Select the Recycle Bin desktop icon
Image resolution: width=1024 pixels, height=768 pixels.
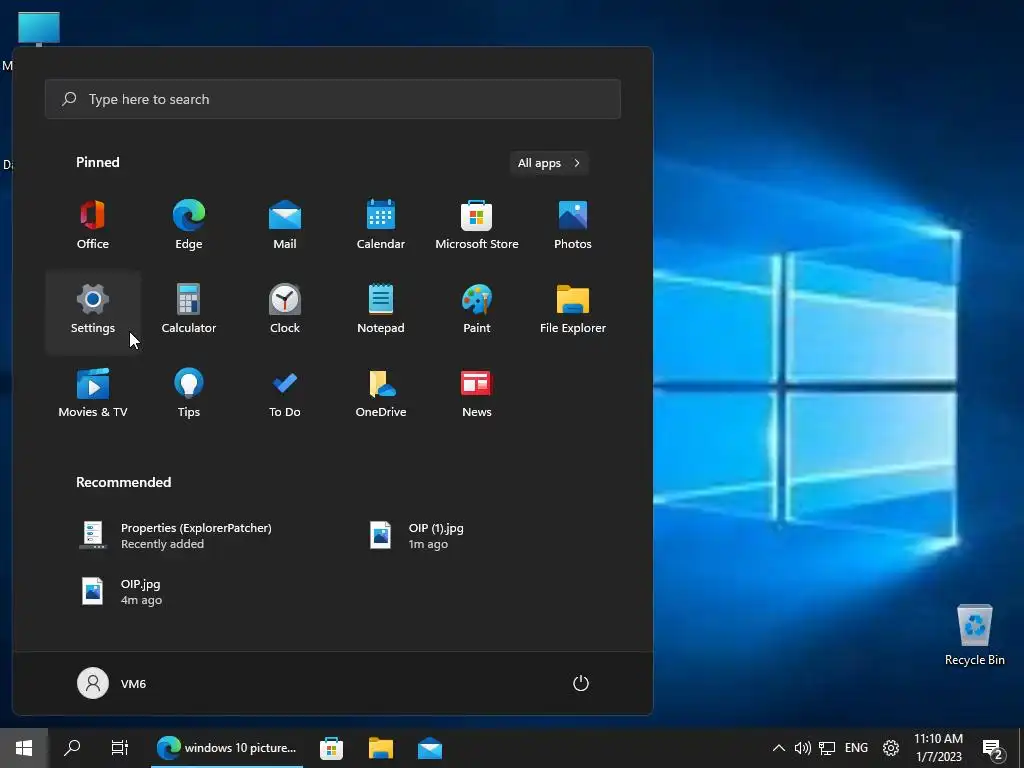[x=974, y=635]
